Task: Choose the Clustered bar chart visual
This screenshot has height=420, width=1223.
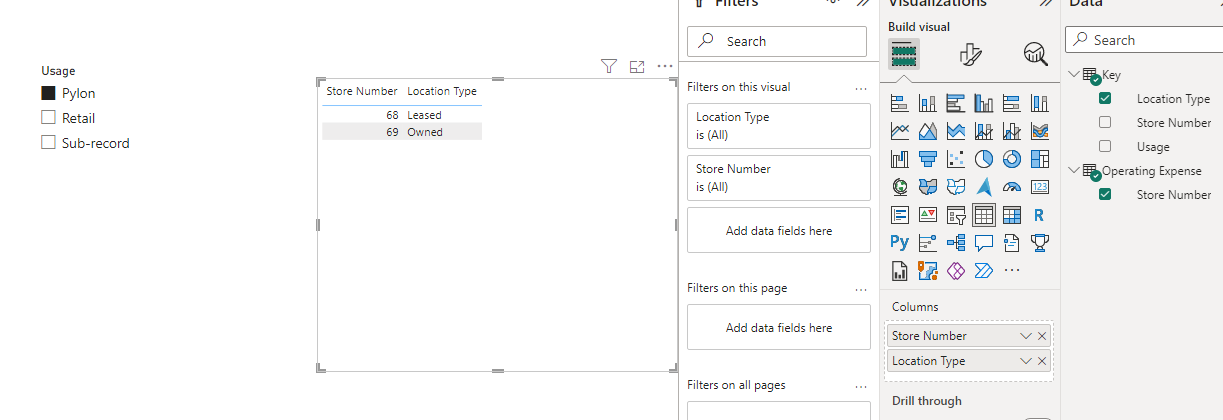Action: pyautogui.click(x=955, y=103)
